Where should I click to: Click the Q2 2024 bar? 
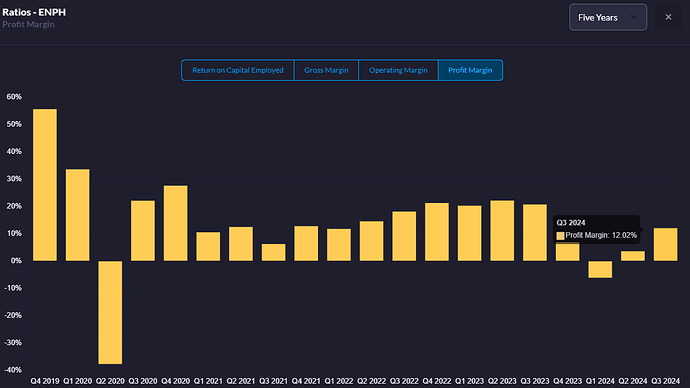[633, 256]
